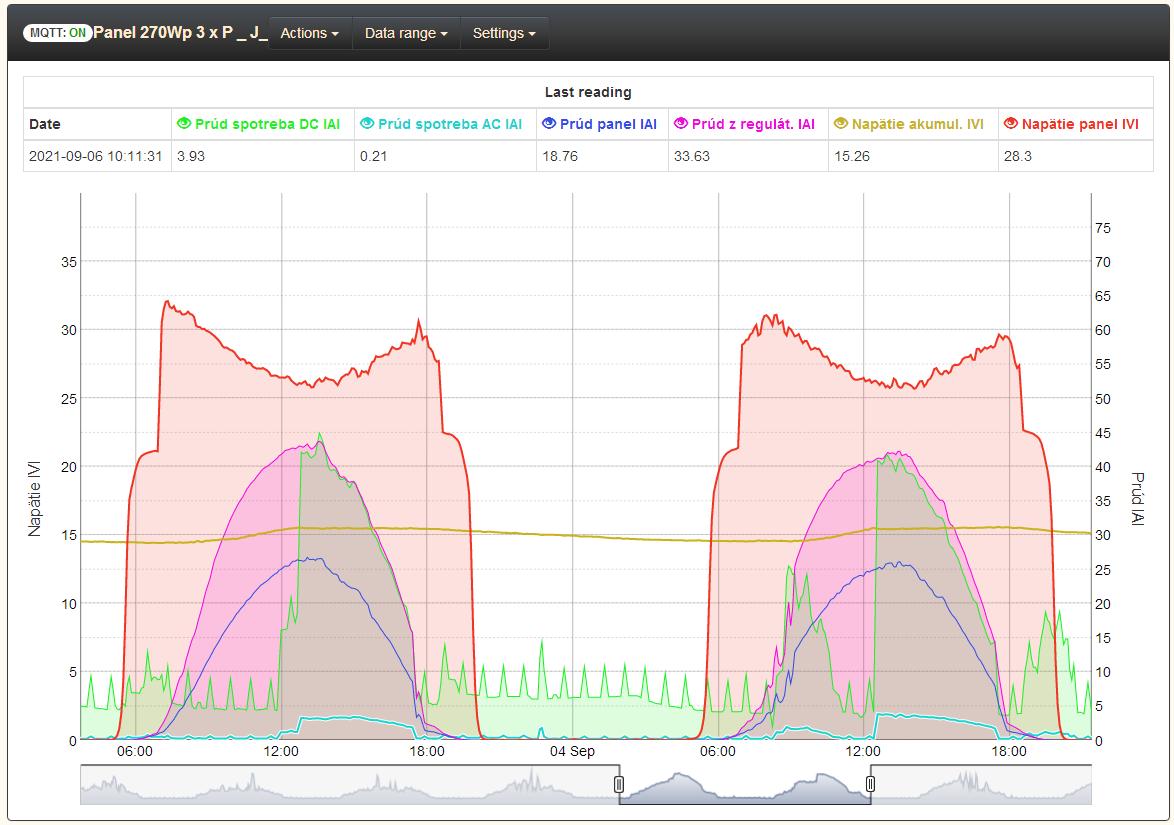Click the selected window in range overview
1174x825 pixels.
[x=745, y=786]
